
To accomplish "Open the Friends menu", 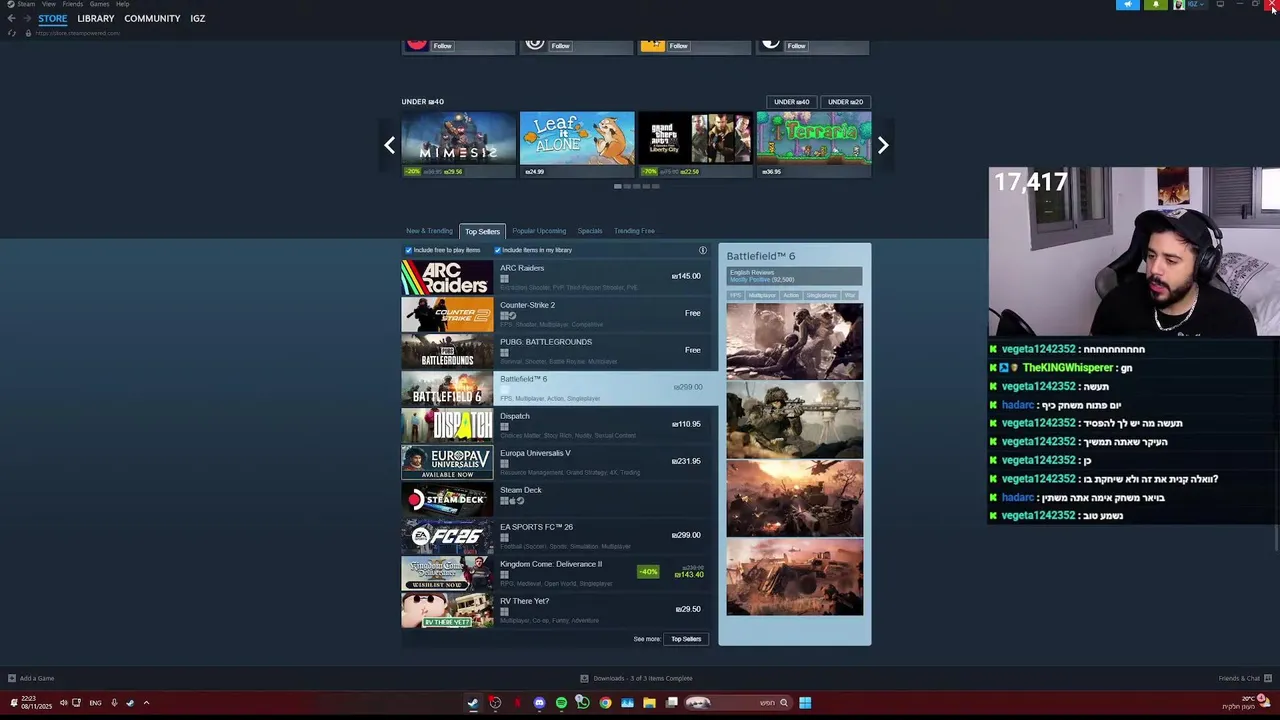I will click(73, 4).
